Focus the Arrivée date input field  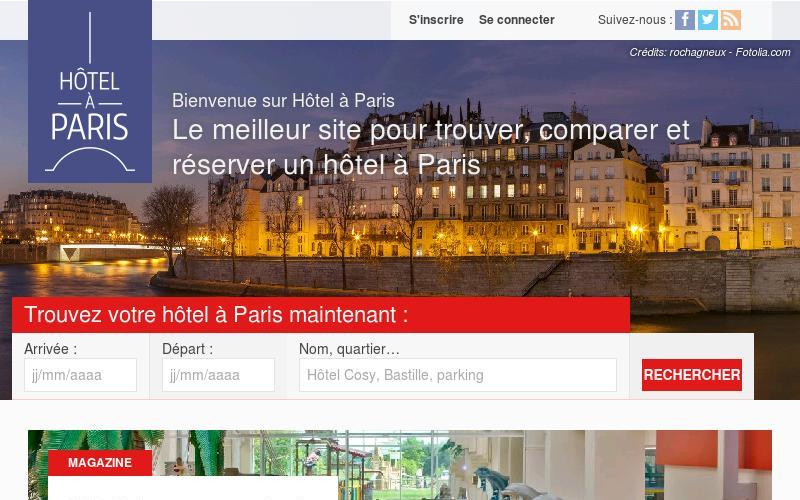click(x=81, y=375)
